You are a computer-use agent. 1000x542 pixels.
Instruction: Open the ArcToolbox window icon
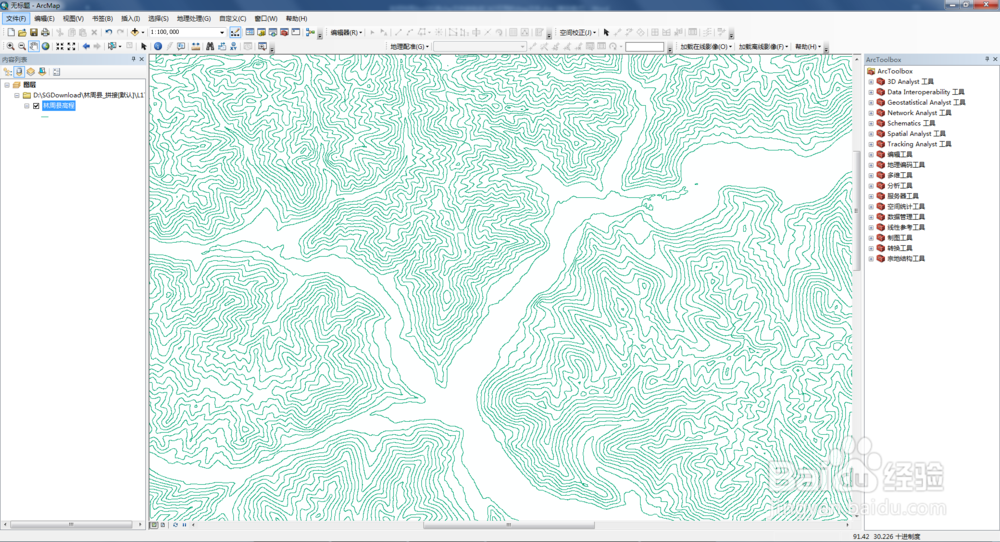284,32
